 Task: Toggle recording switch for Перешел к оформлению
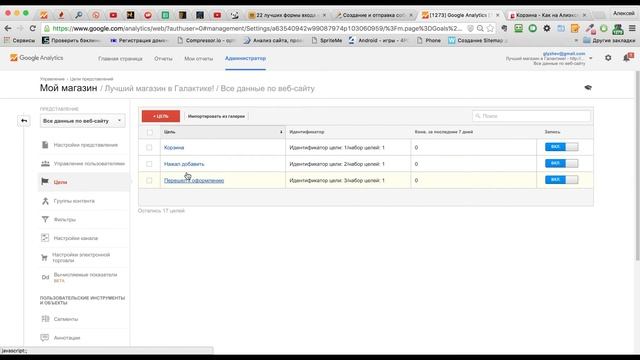tap(561, 180)
